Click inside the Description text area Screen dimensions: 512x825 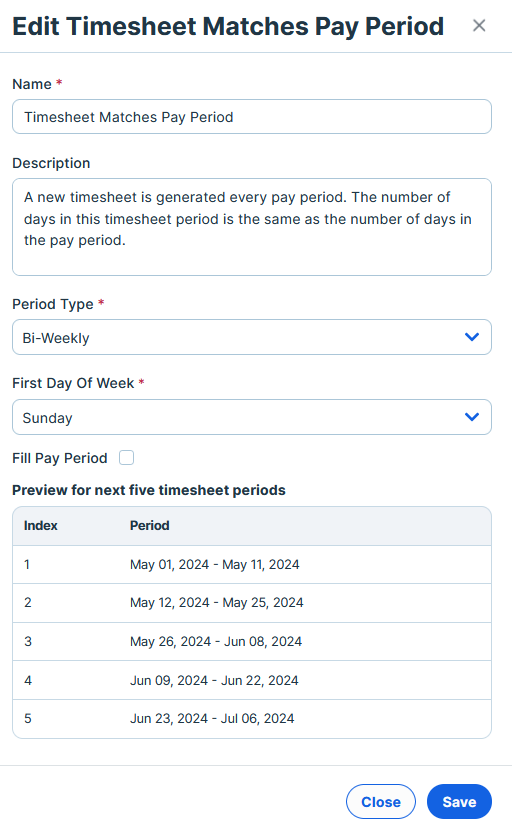tap(252, 227)
